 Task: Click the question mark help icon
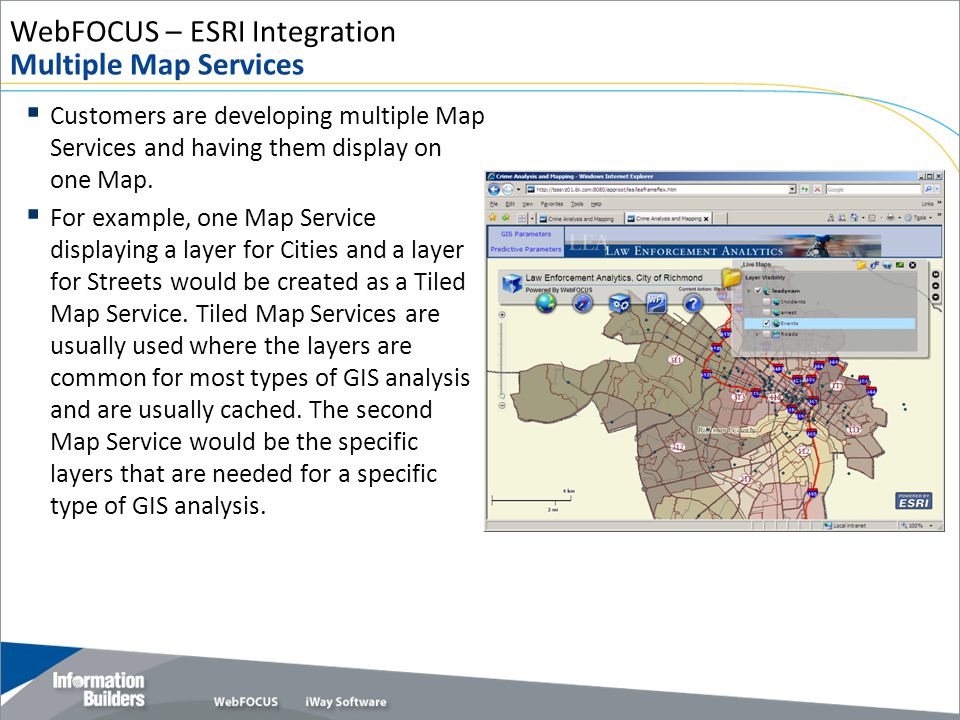click(x=692, y=303)
